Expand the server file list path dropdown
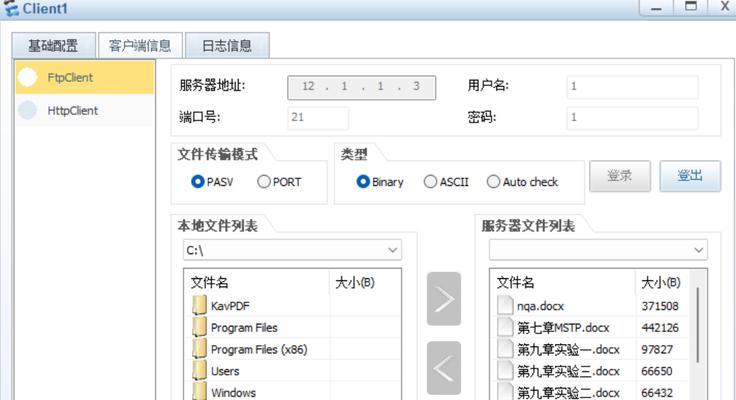The width and height of the screenshot is (736, 400). 698,250
